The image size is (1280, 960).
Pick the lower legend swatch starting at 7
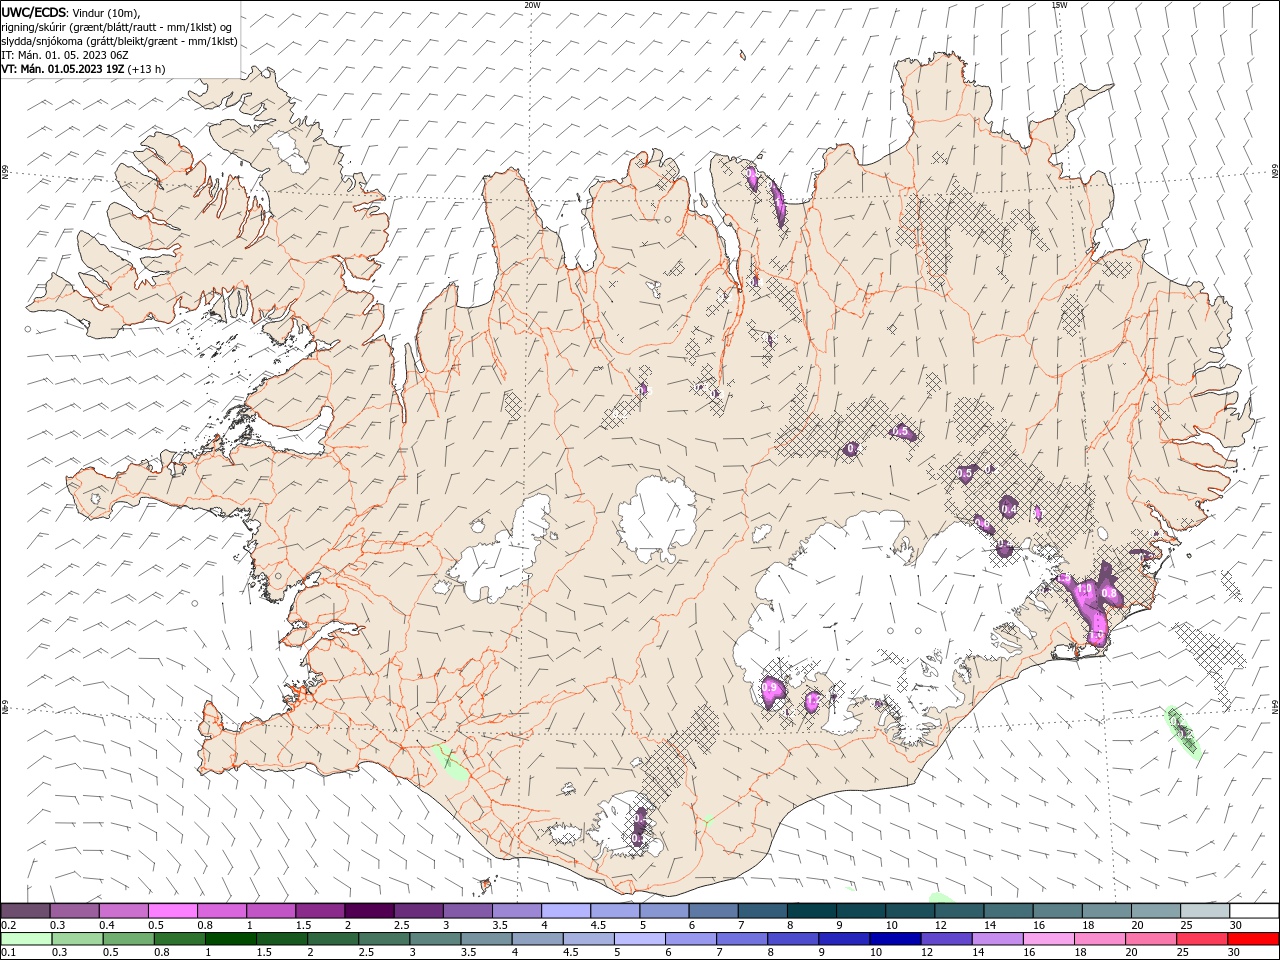(x=740, y=939)
